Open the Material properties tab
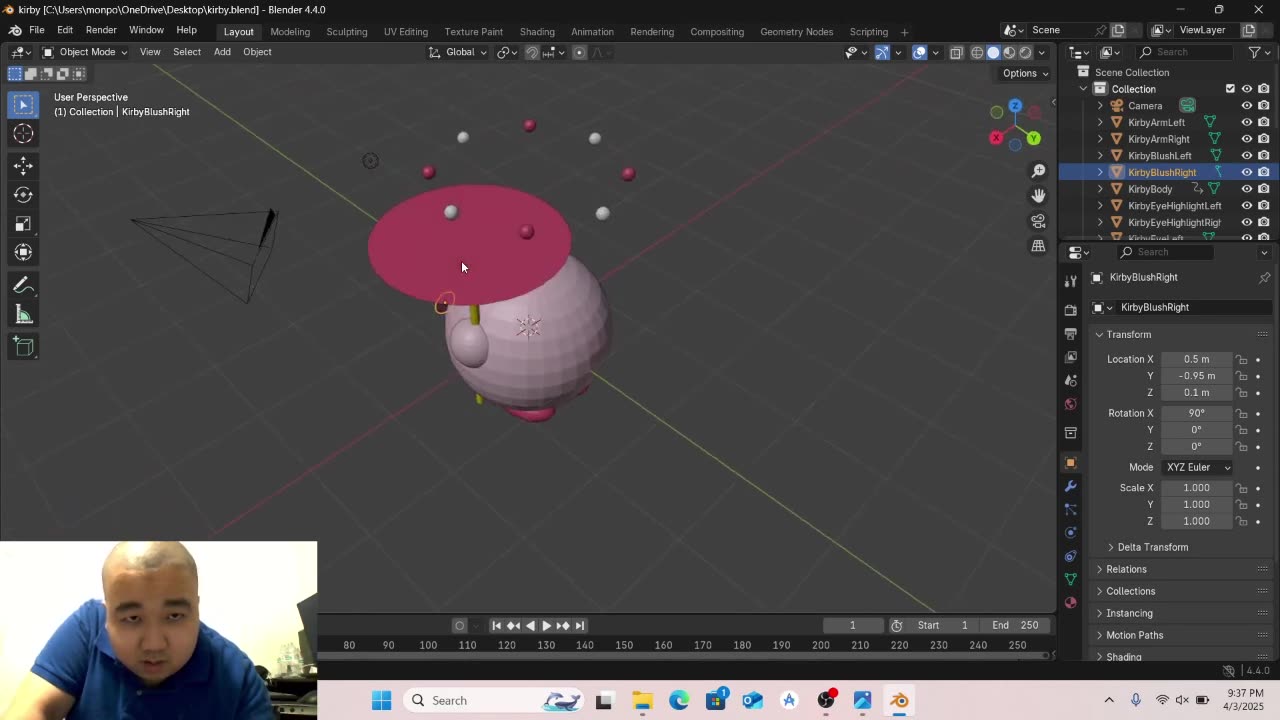 click(x=1071, y=602)
